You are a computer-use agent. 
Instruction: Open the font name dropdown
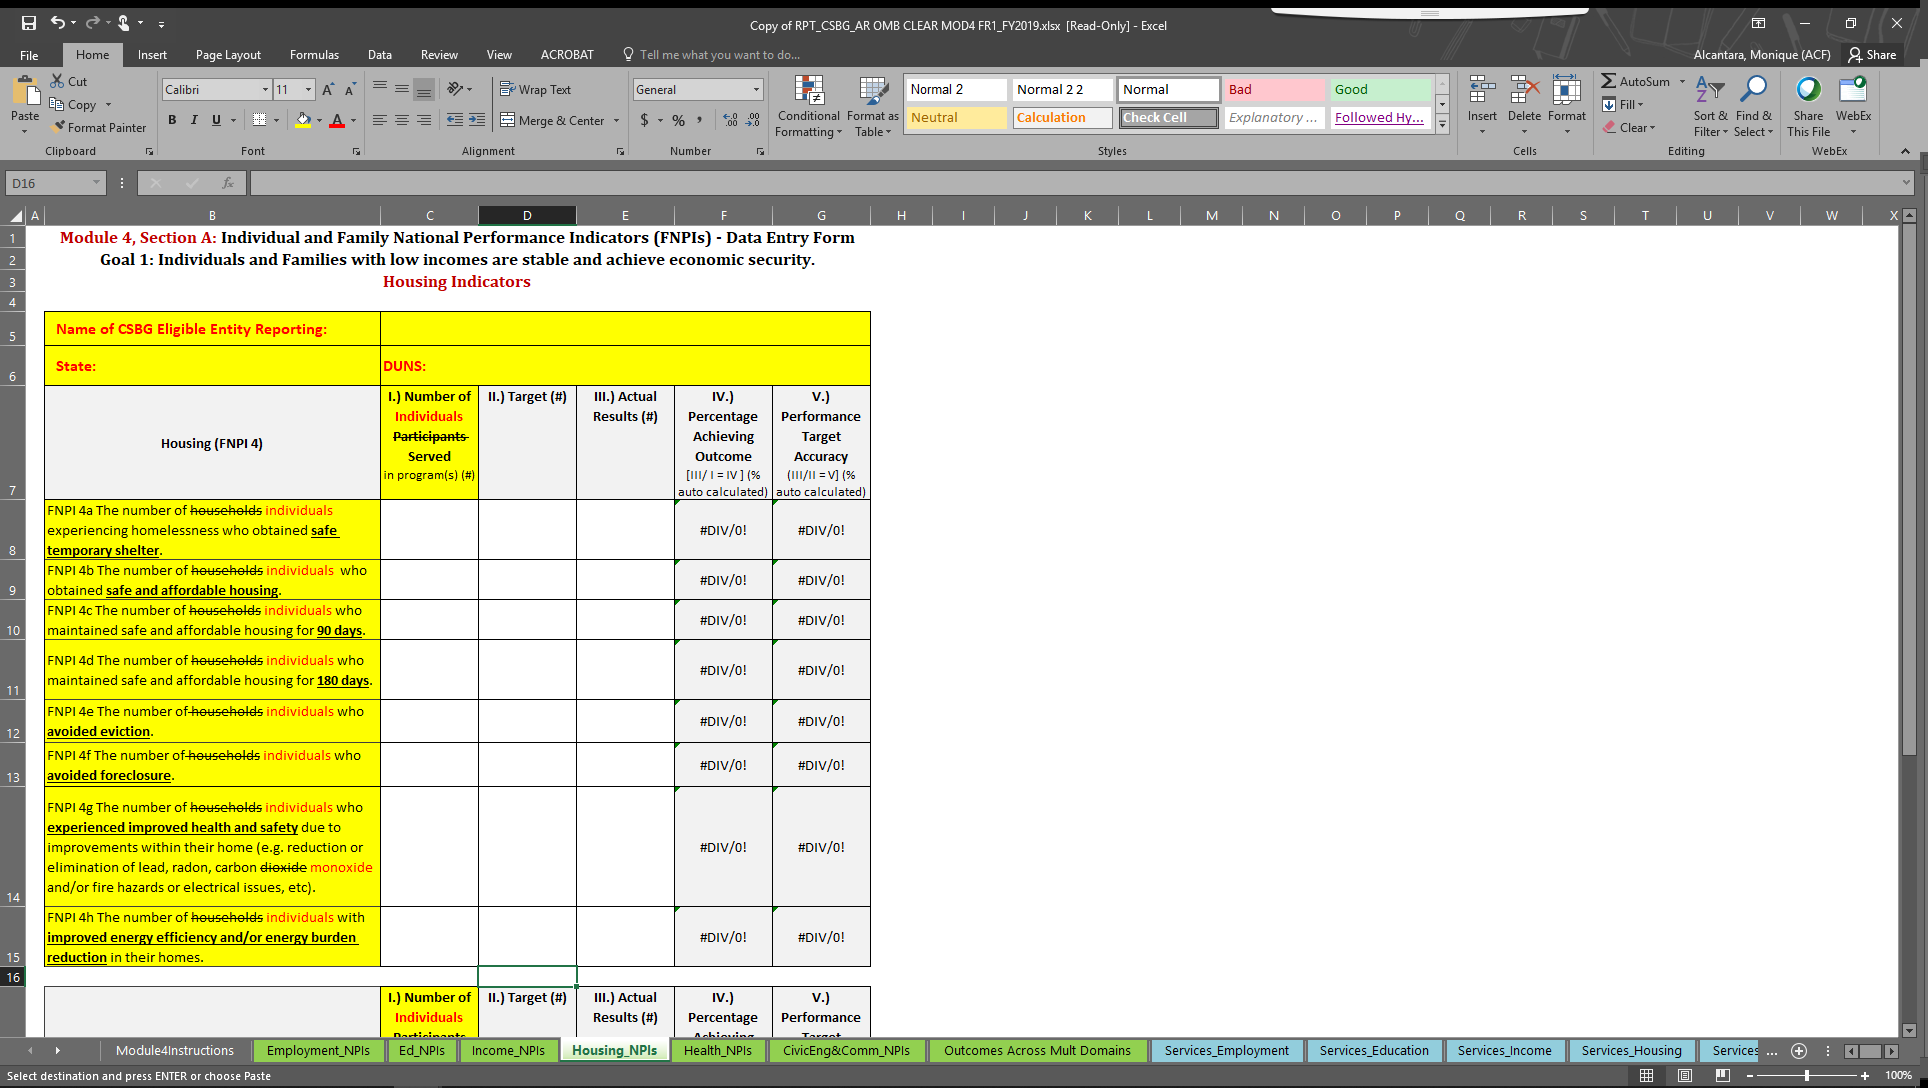(265, 89)
